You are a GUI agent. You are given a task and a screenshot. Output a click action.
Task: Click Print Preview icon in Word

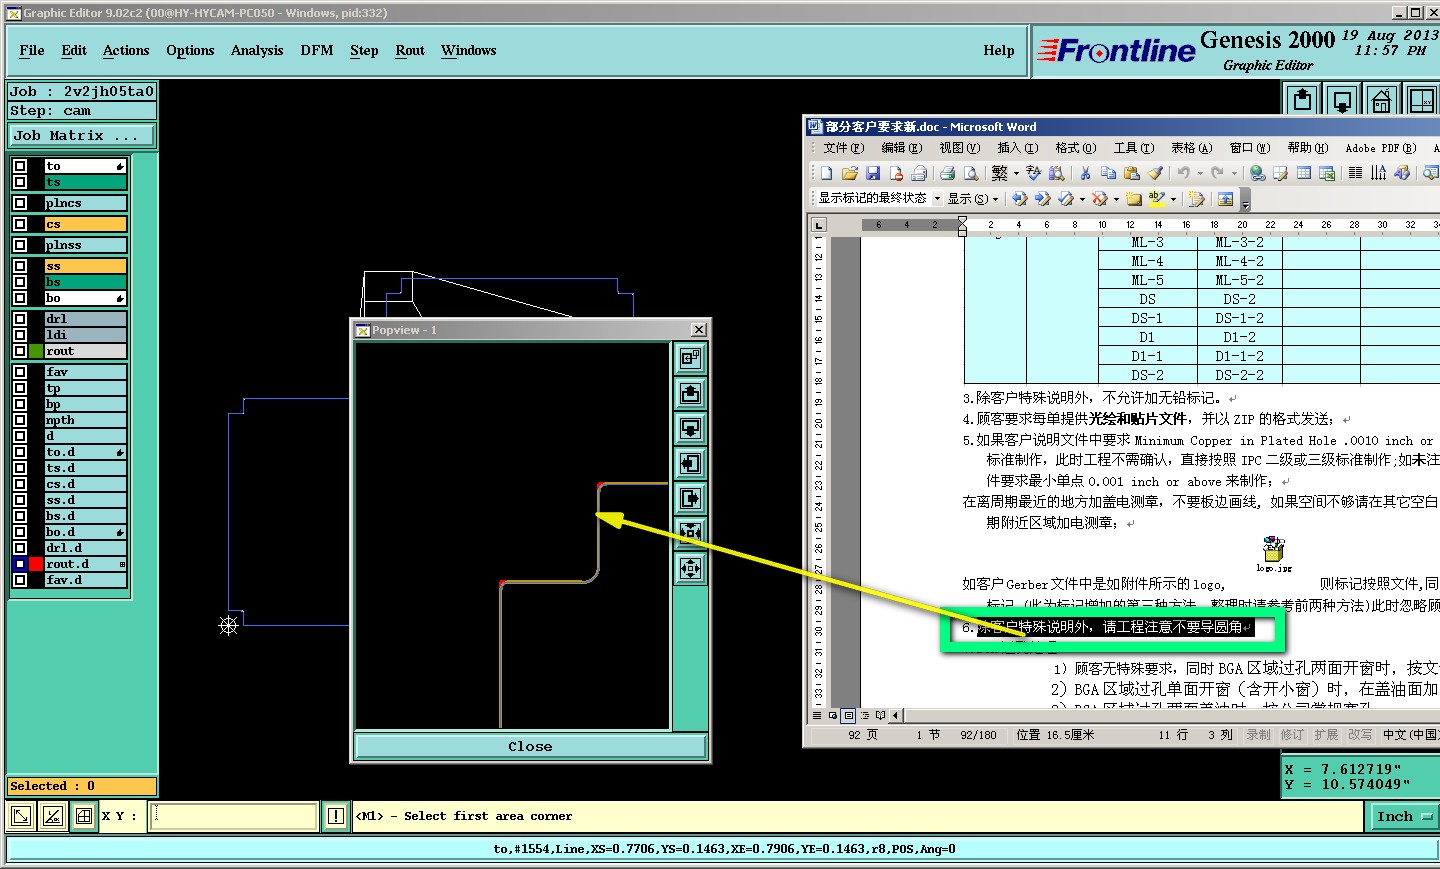(970, 173)
